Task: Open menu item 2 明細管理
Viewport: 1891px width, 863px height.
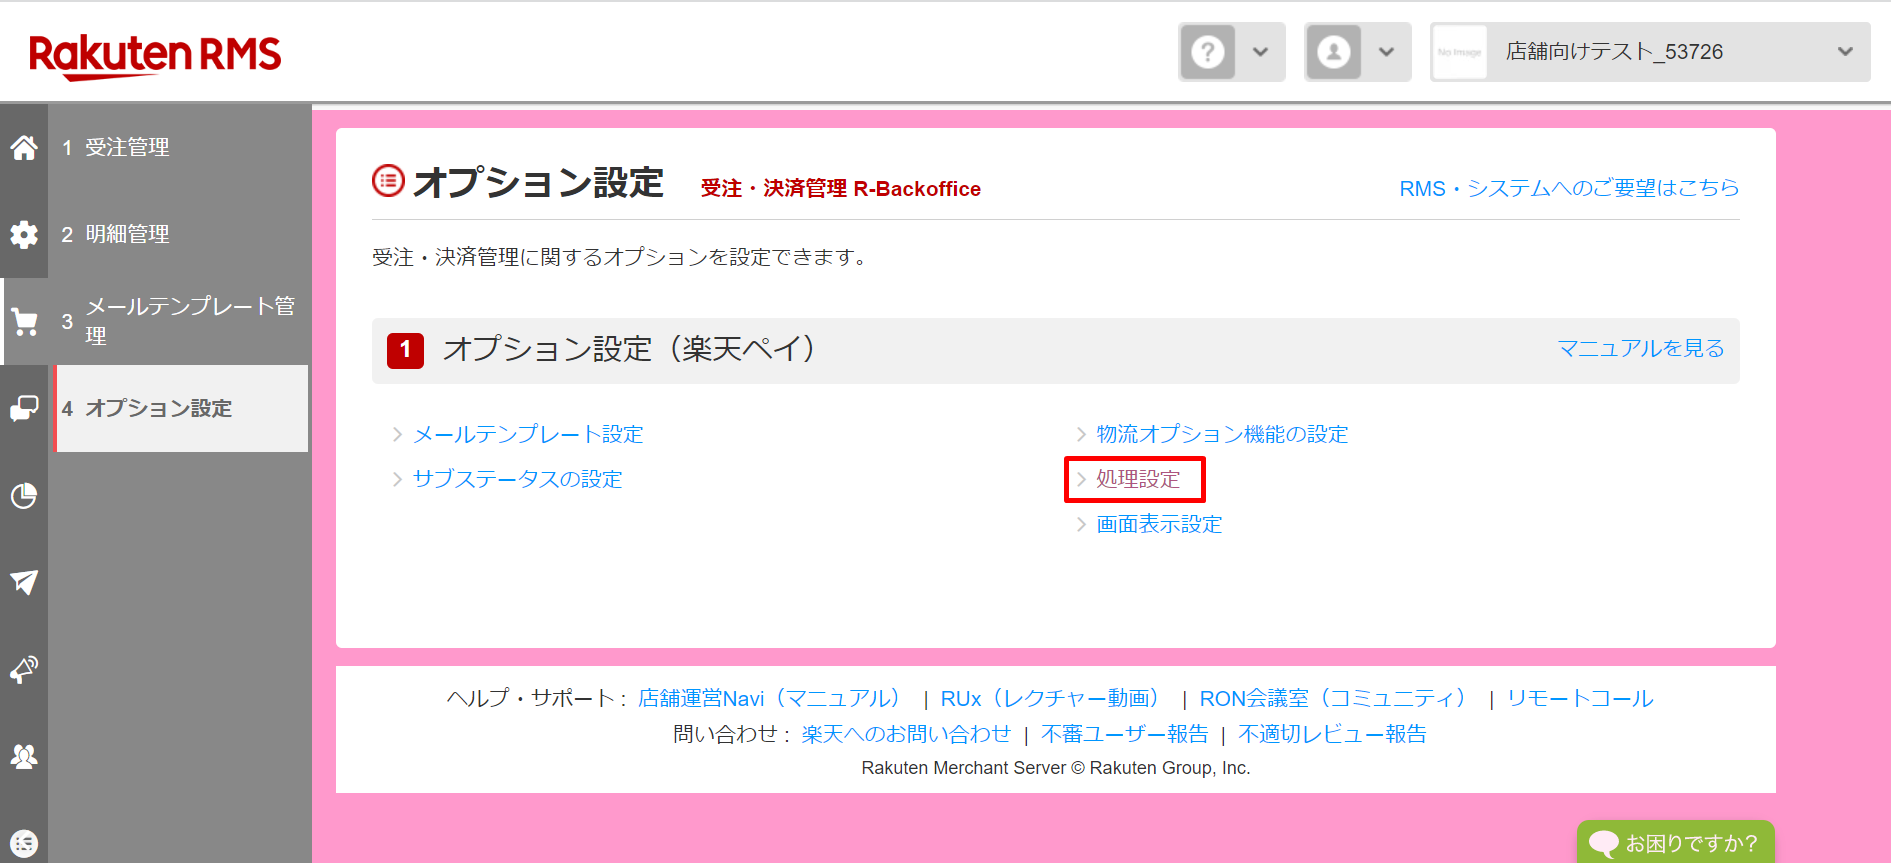Action: 180,235
